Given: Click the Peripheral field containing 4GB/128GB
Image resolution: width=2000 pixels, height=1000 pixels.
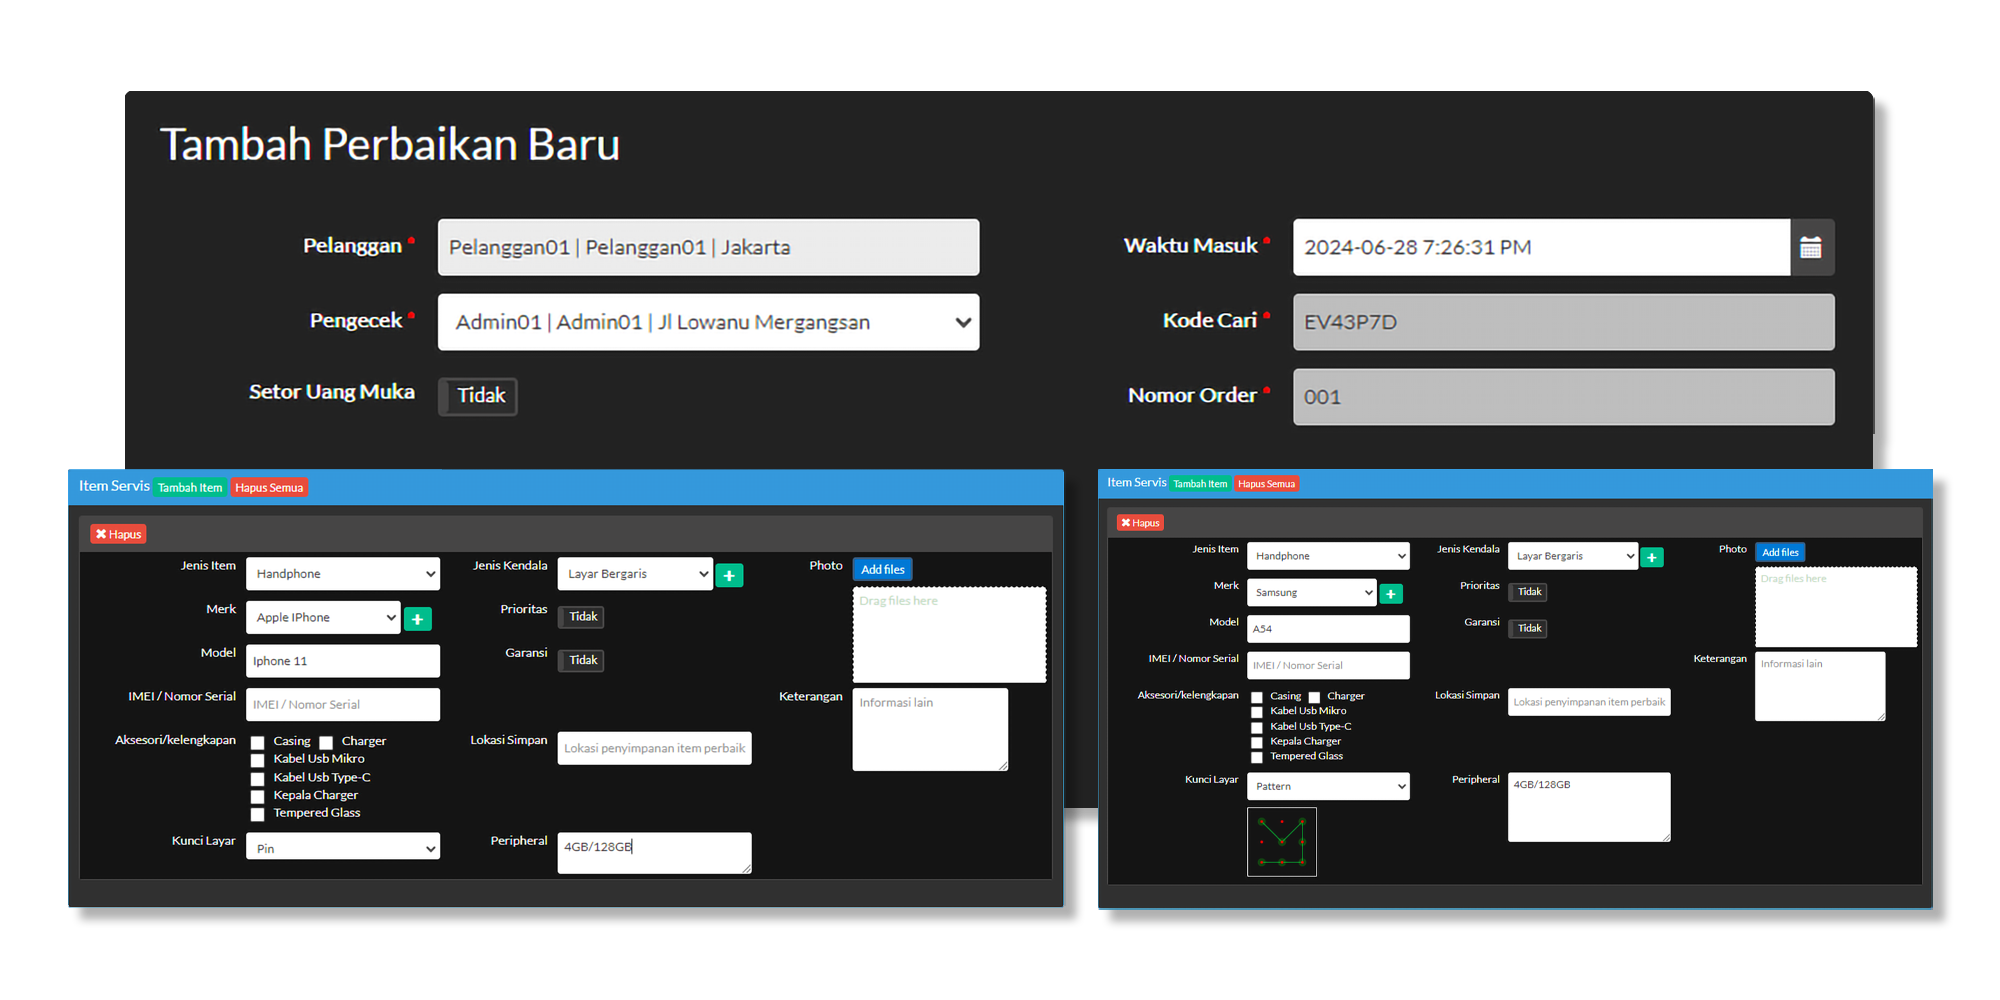Looking at the screenshot, I should (654, 852).
